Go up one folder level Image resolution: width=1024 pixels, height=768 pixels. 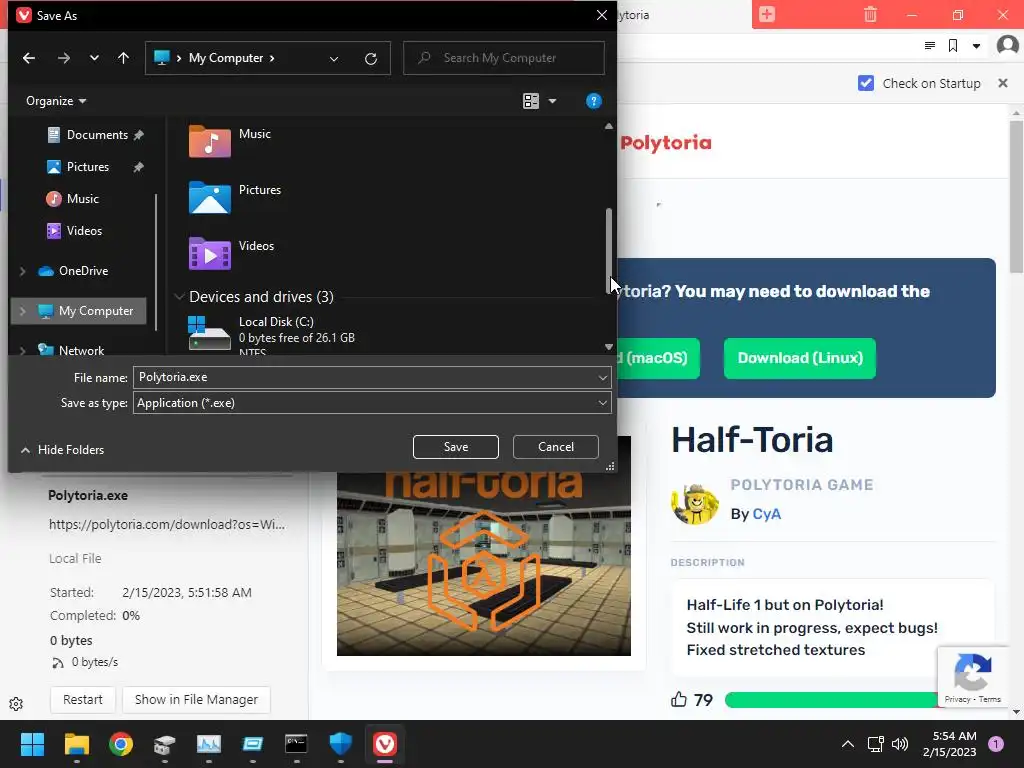pyautogui.click(x=123, y=58)
